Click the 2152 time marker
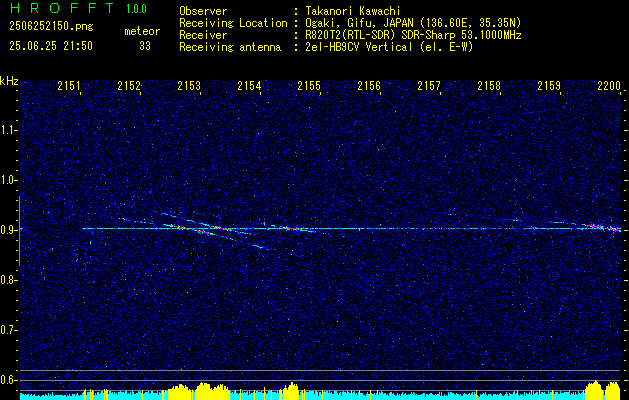This screenshot has width=629, height=400. [x=129, y=85]
